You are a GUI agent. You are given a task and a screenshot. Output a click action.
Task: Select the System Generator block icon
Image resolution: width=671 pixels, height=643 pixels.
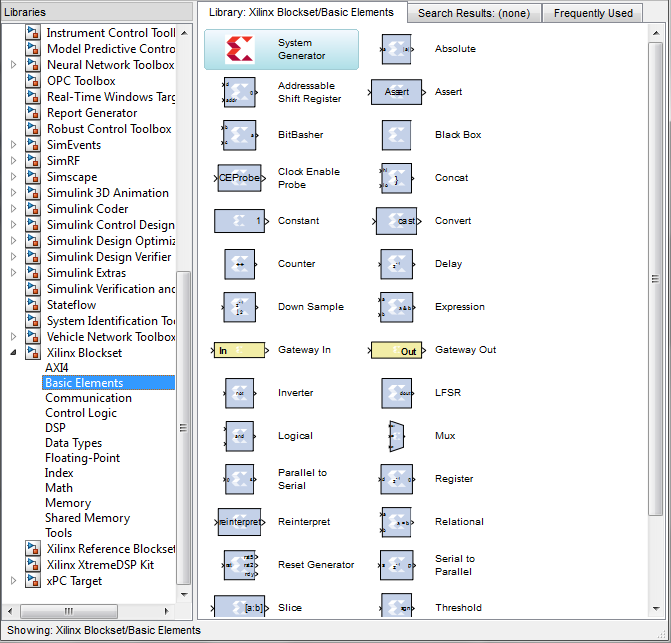coord(240,49)
